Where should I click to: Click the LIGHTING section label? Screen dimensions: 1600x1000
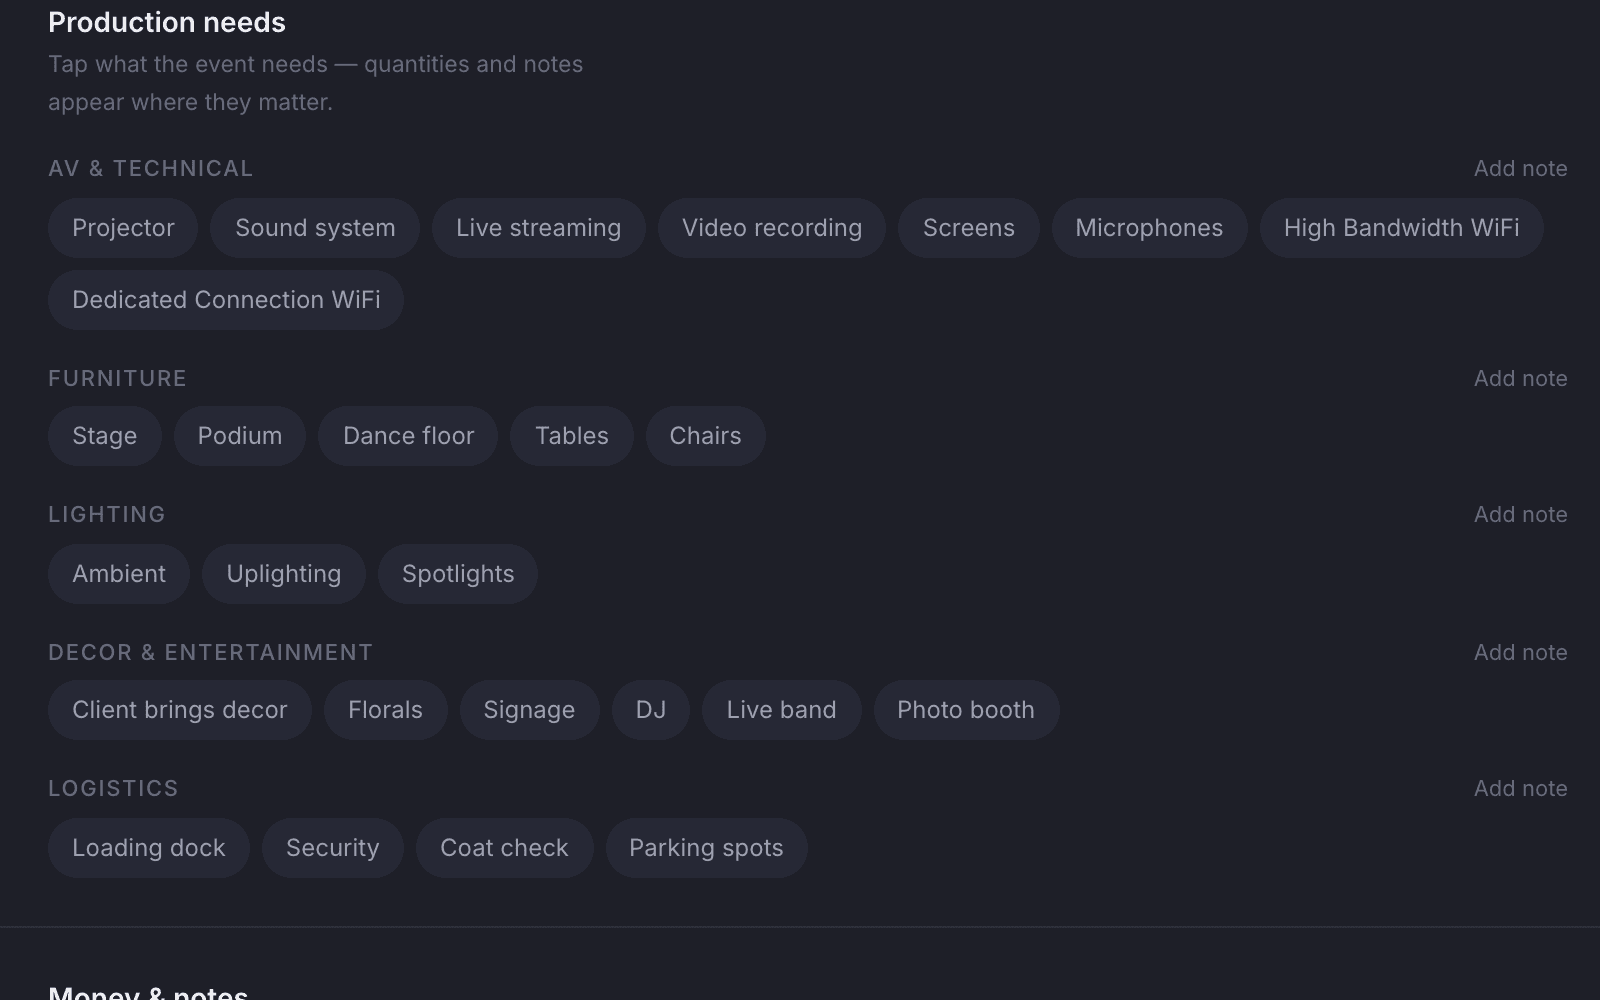(107, 514)
